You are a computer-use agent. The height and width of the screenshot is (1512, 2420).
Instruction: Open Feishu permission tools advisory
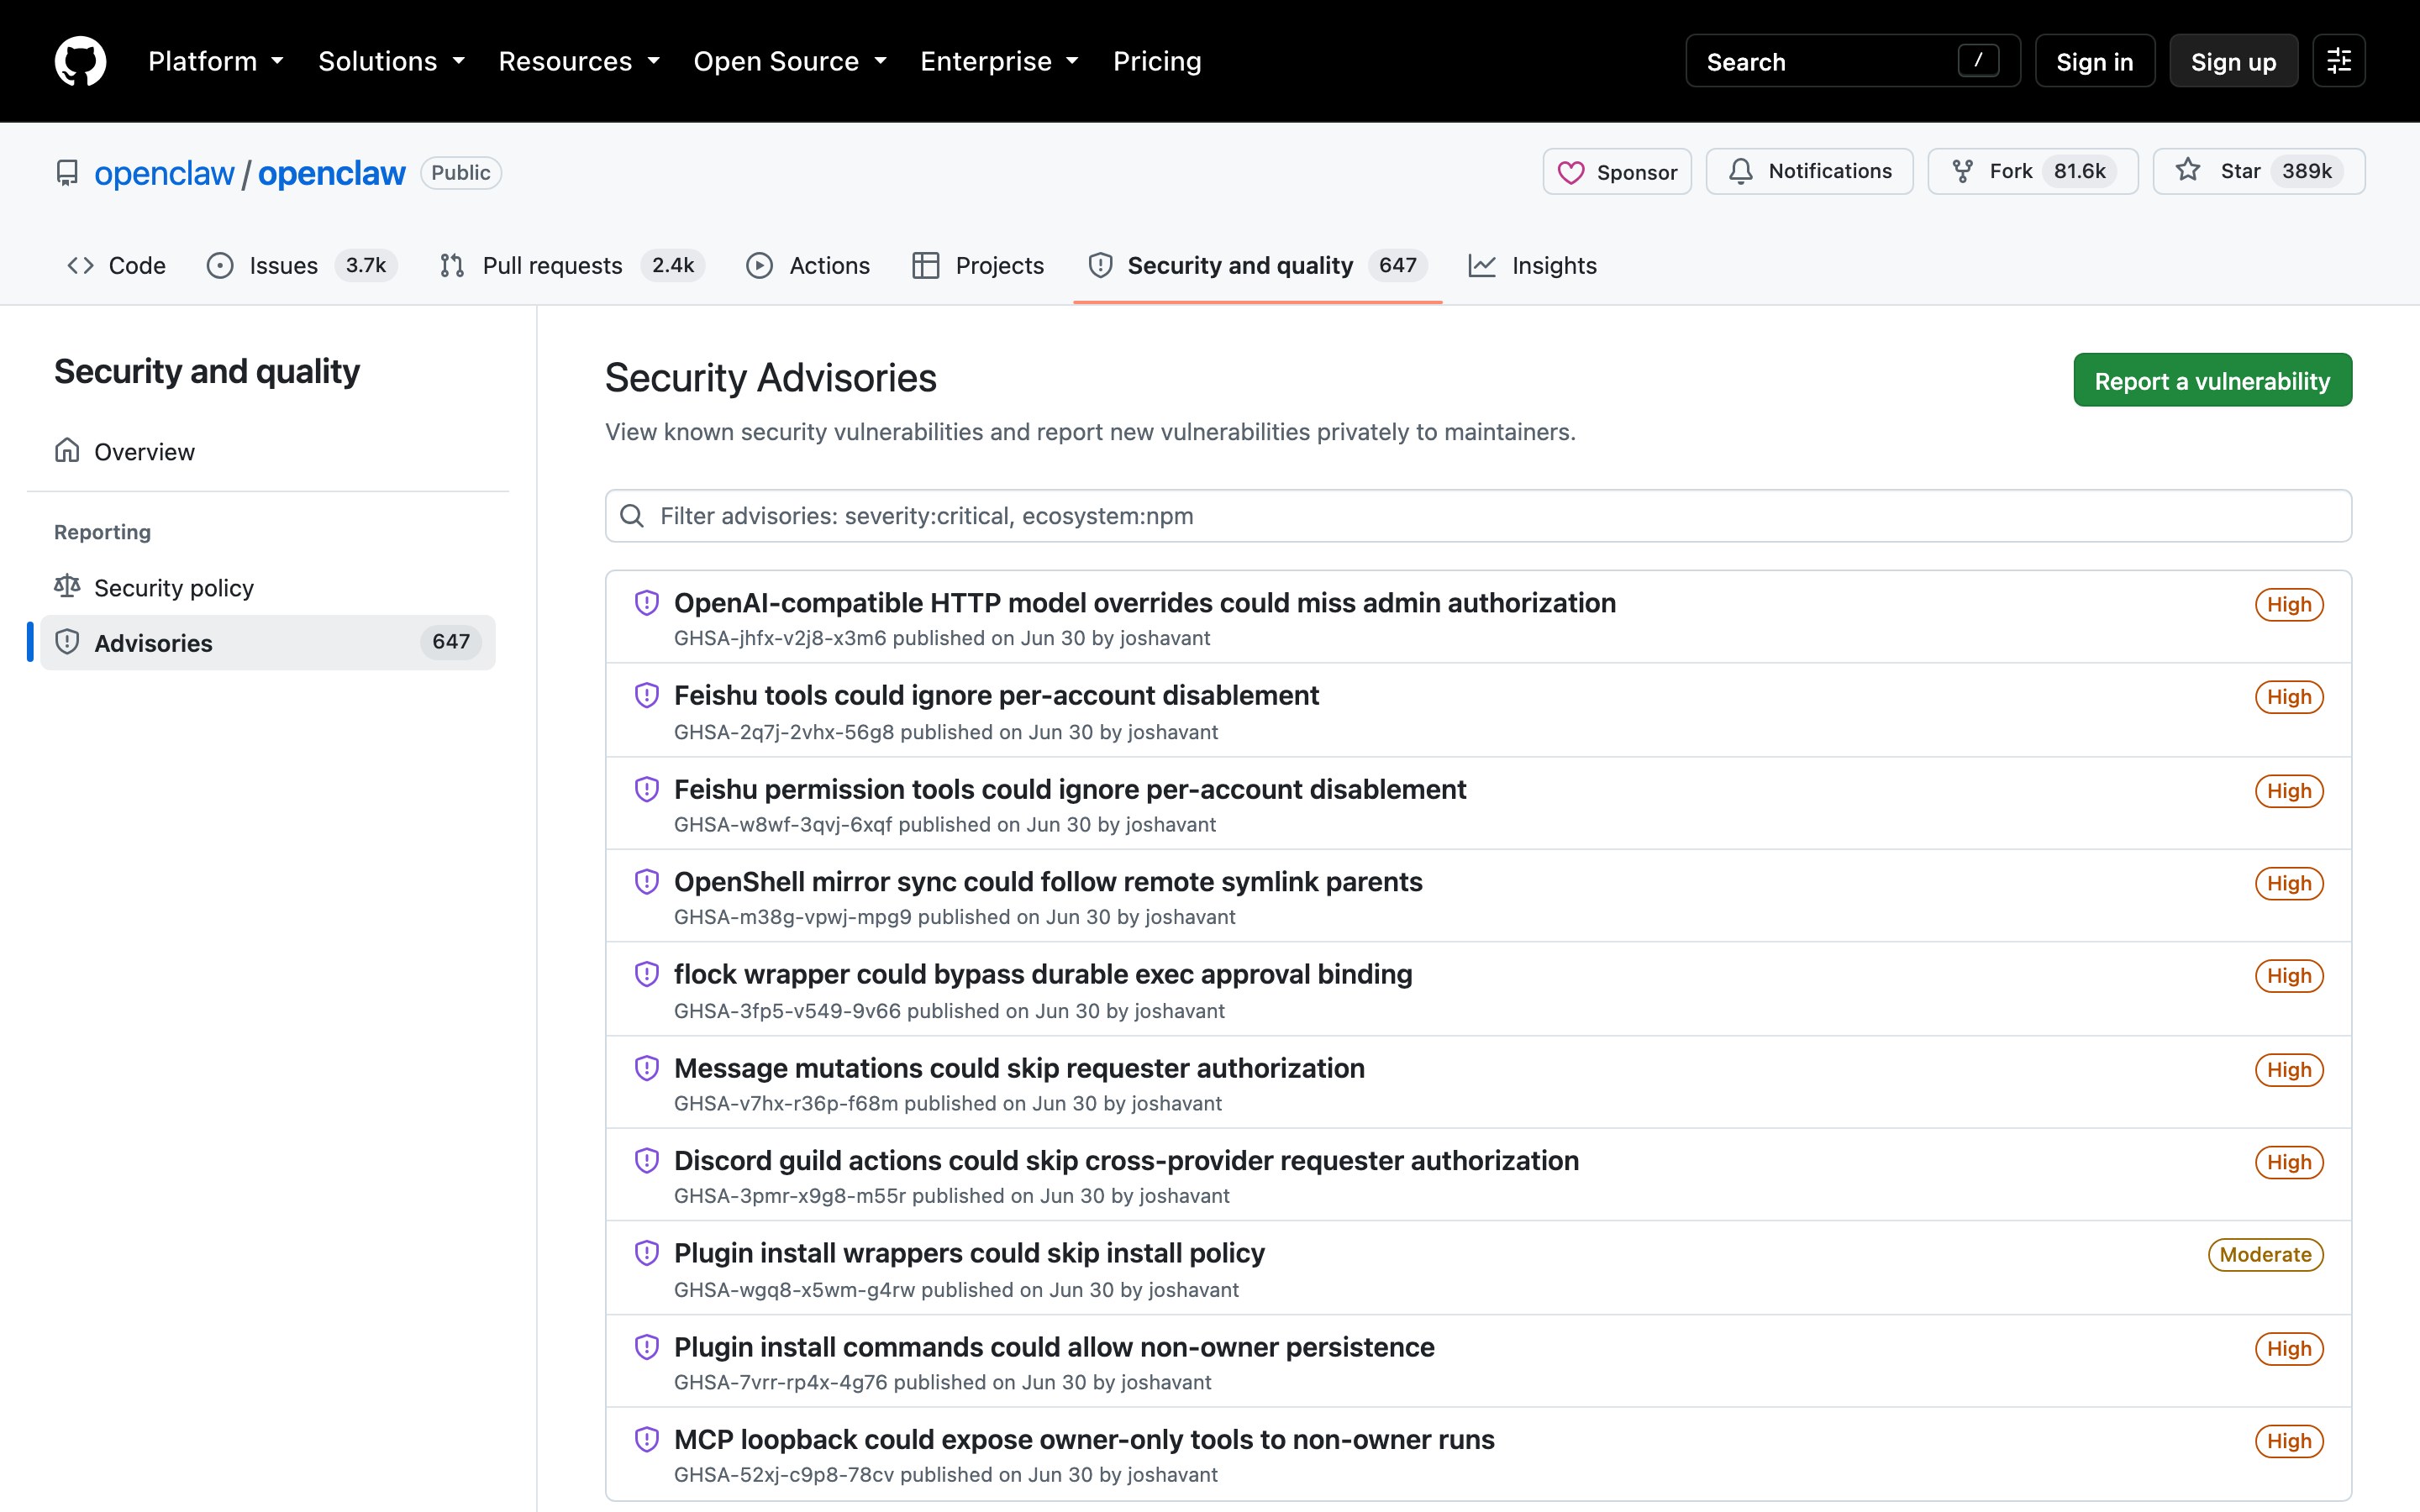[x=1070, y=789]
